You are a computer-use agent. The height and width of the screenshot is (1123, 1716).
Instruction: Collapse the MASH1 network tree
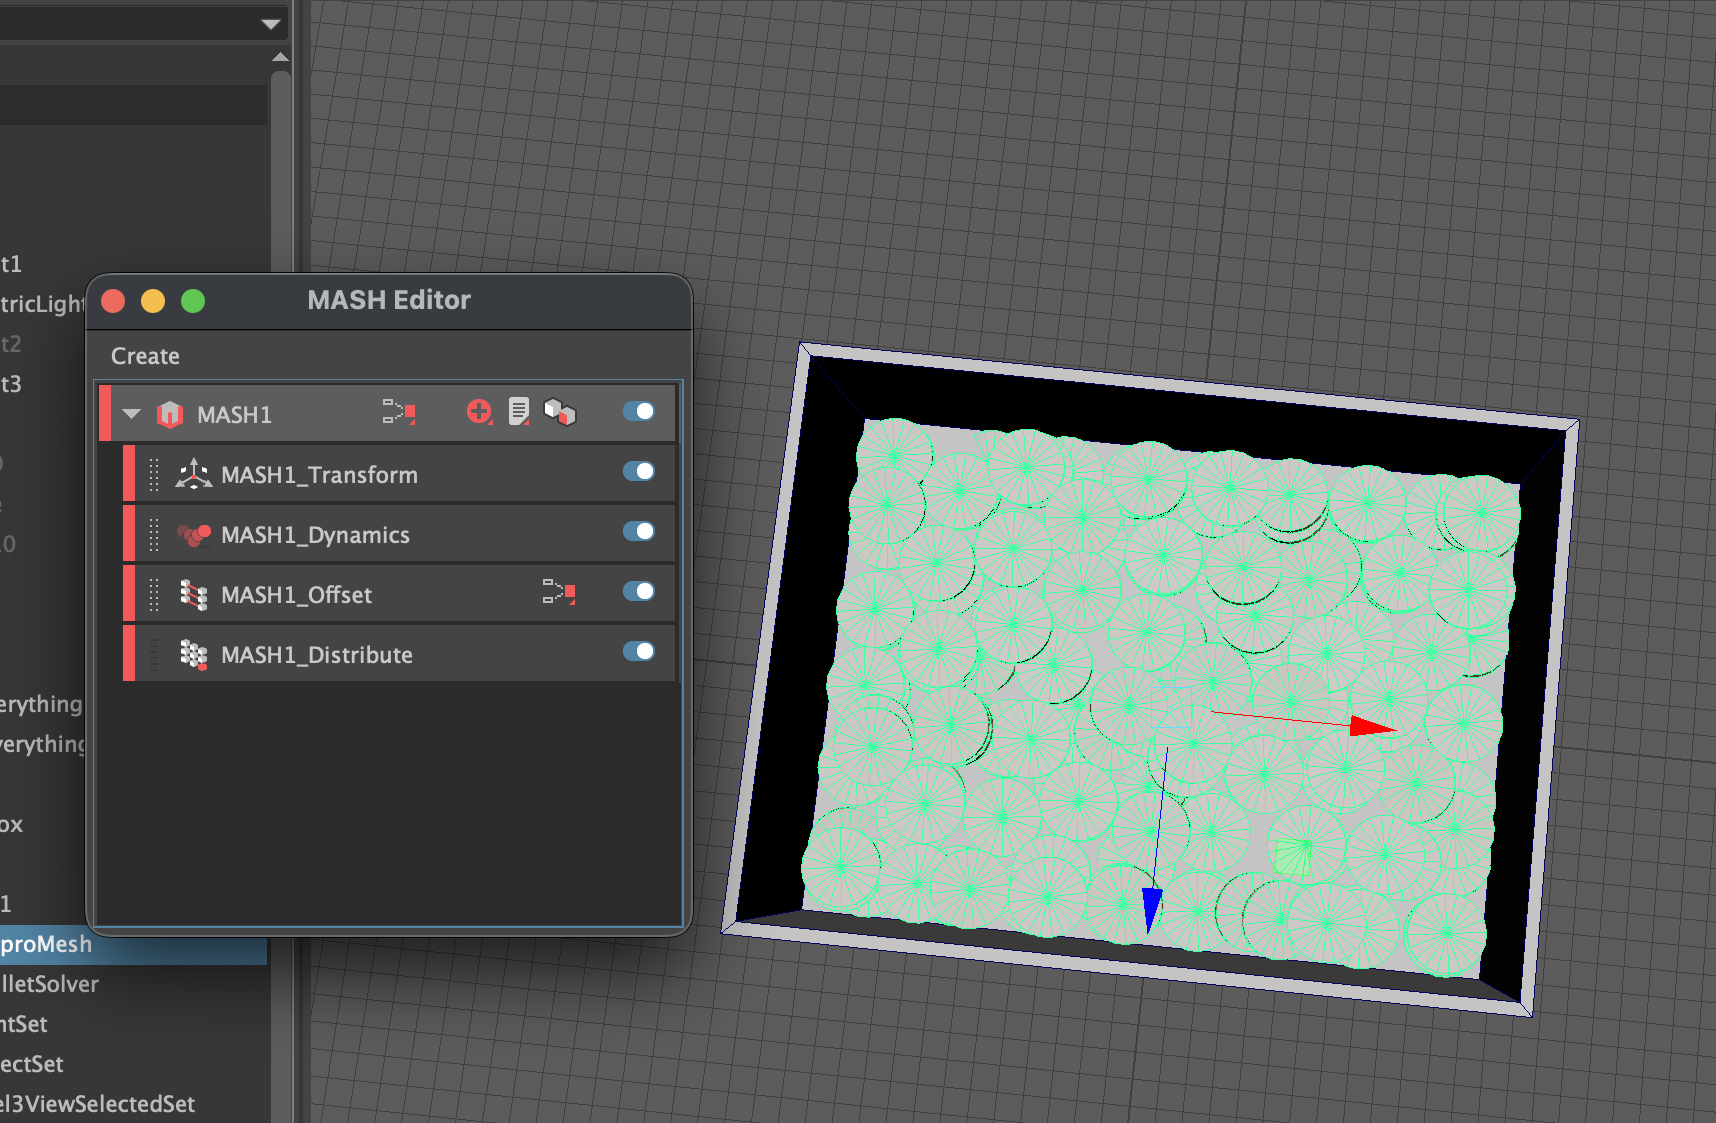131,414
